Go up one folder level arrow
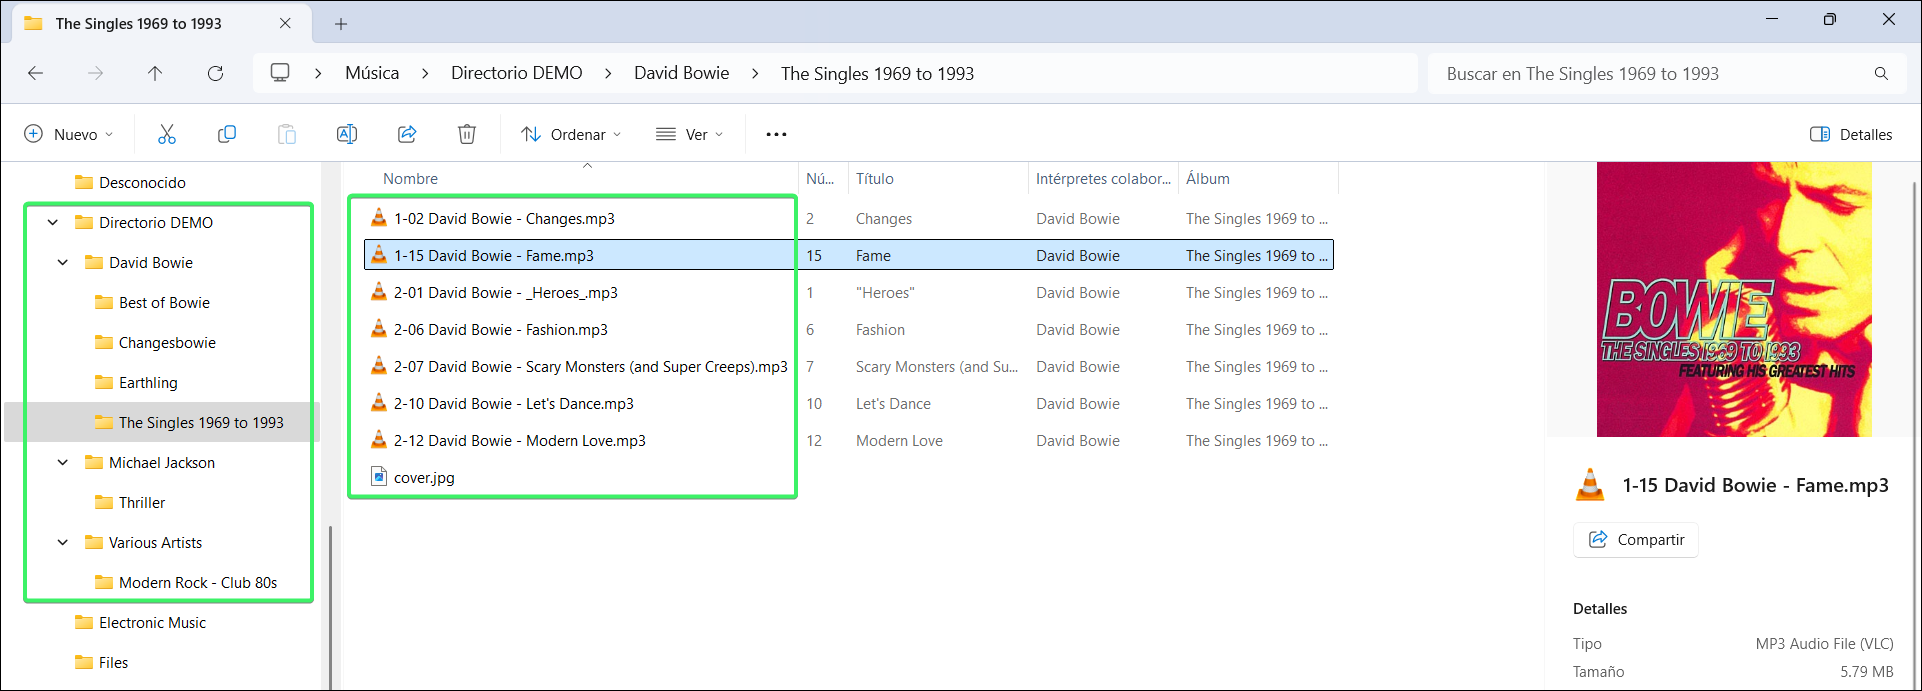Screen dimensions: 1922x691 (x=155, y=73)
